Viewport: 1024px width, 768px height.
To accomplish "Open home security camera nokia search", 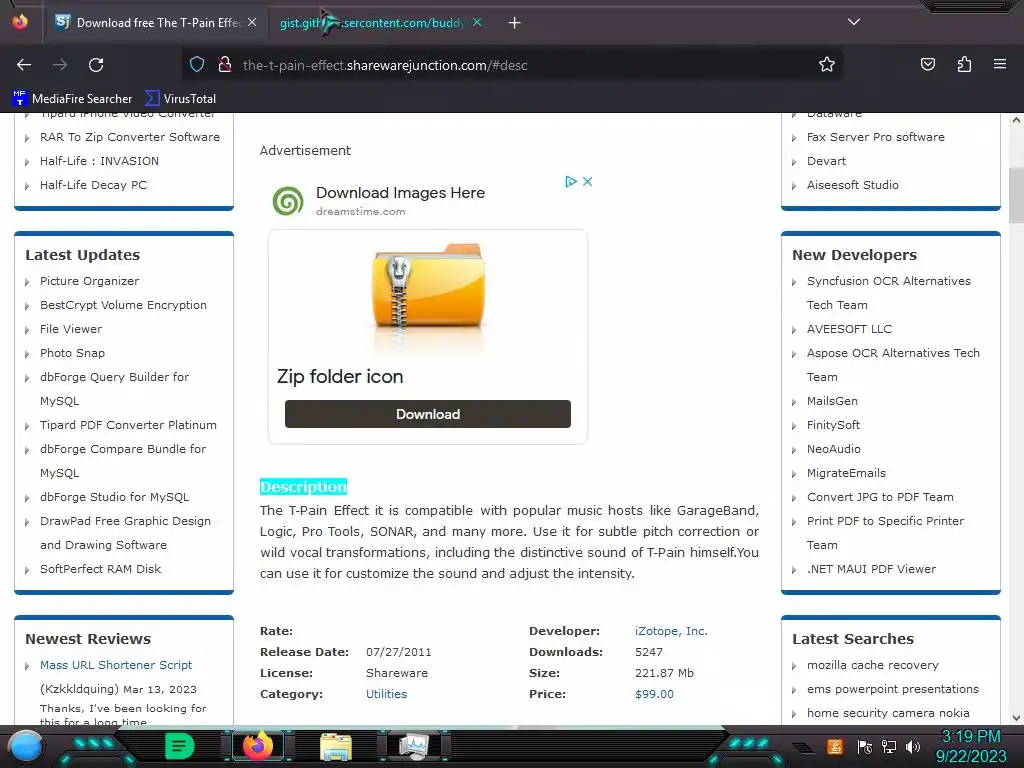I will click(888, 713).
